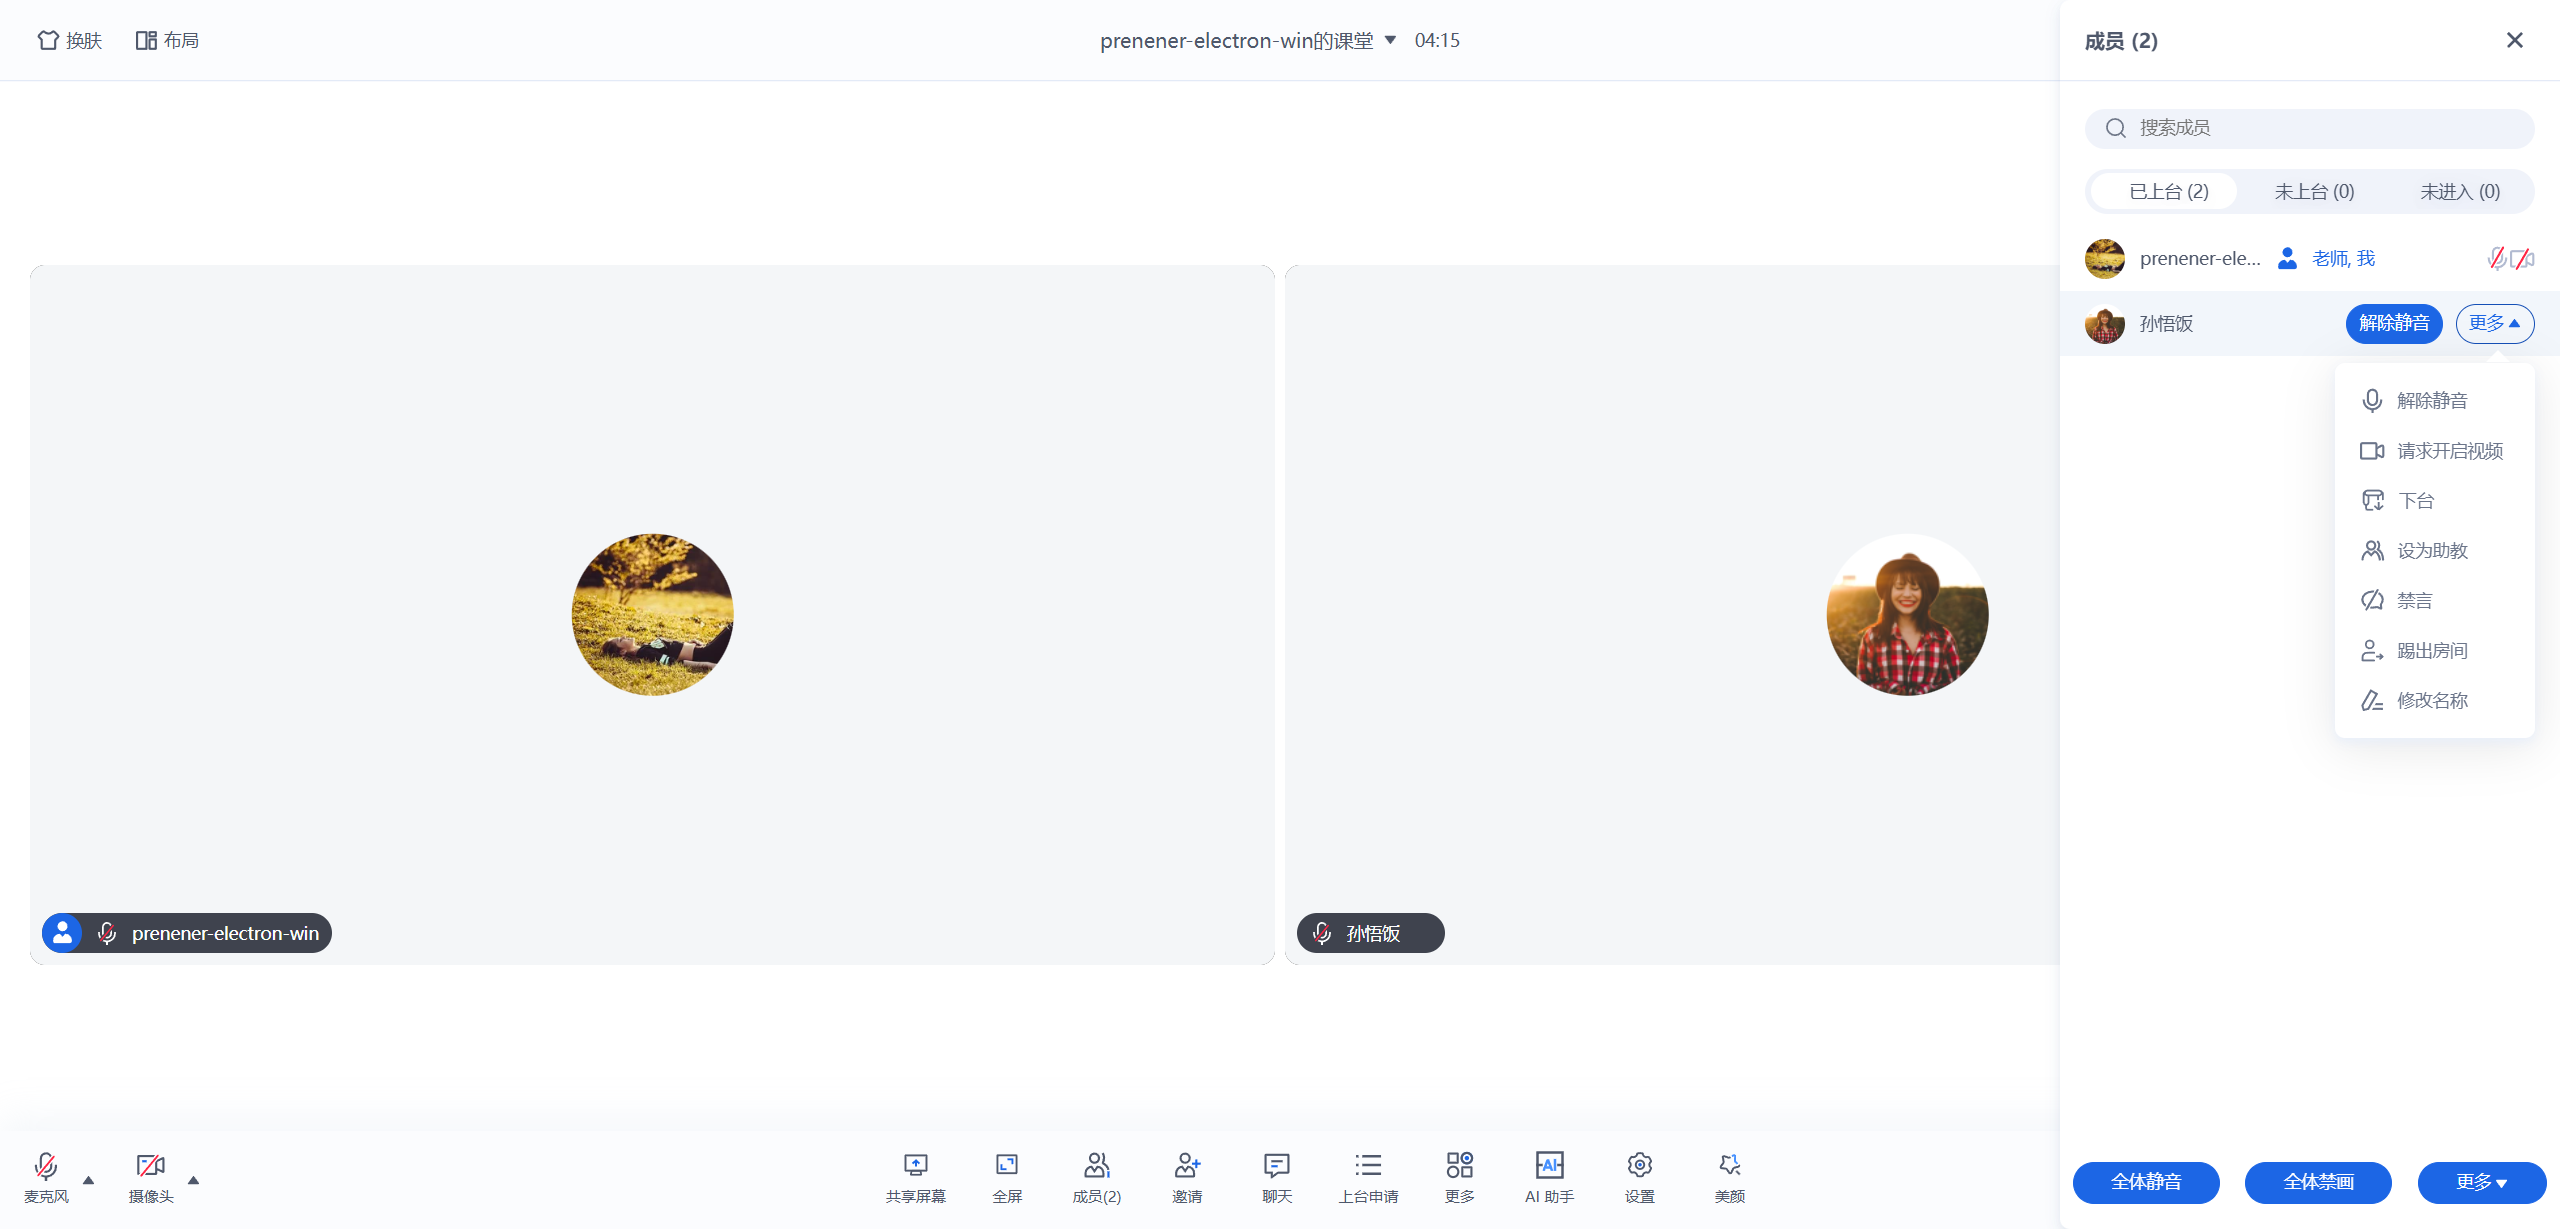
Task: Click the 全体静音 button
Action: tap(2146, 1182)
